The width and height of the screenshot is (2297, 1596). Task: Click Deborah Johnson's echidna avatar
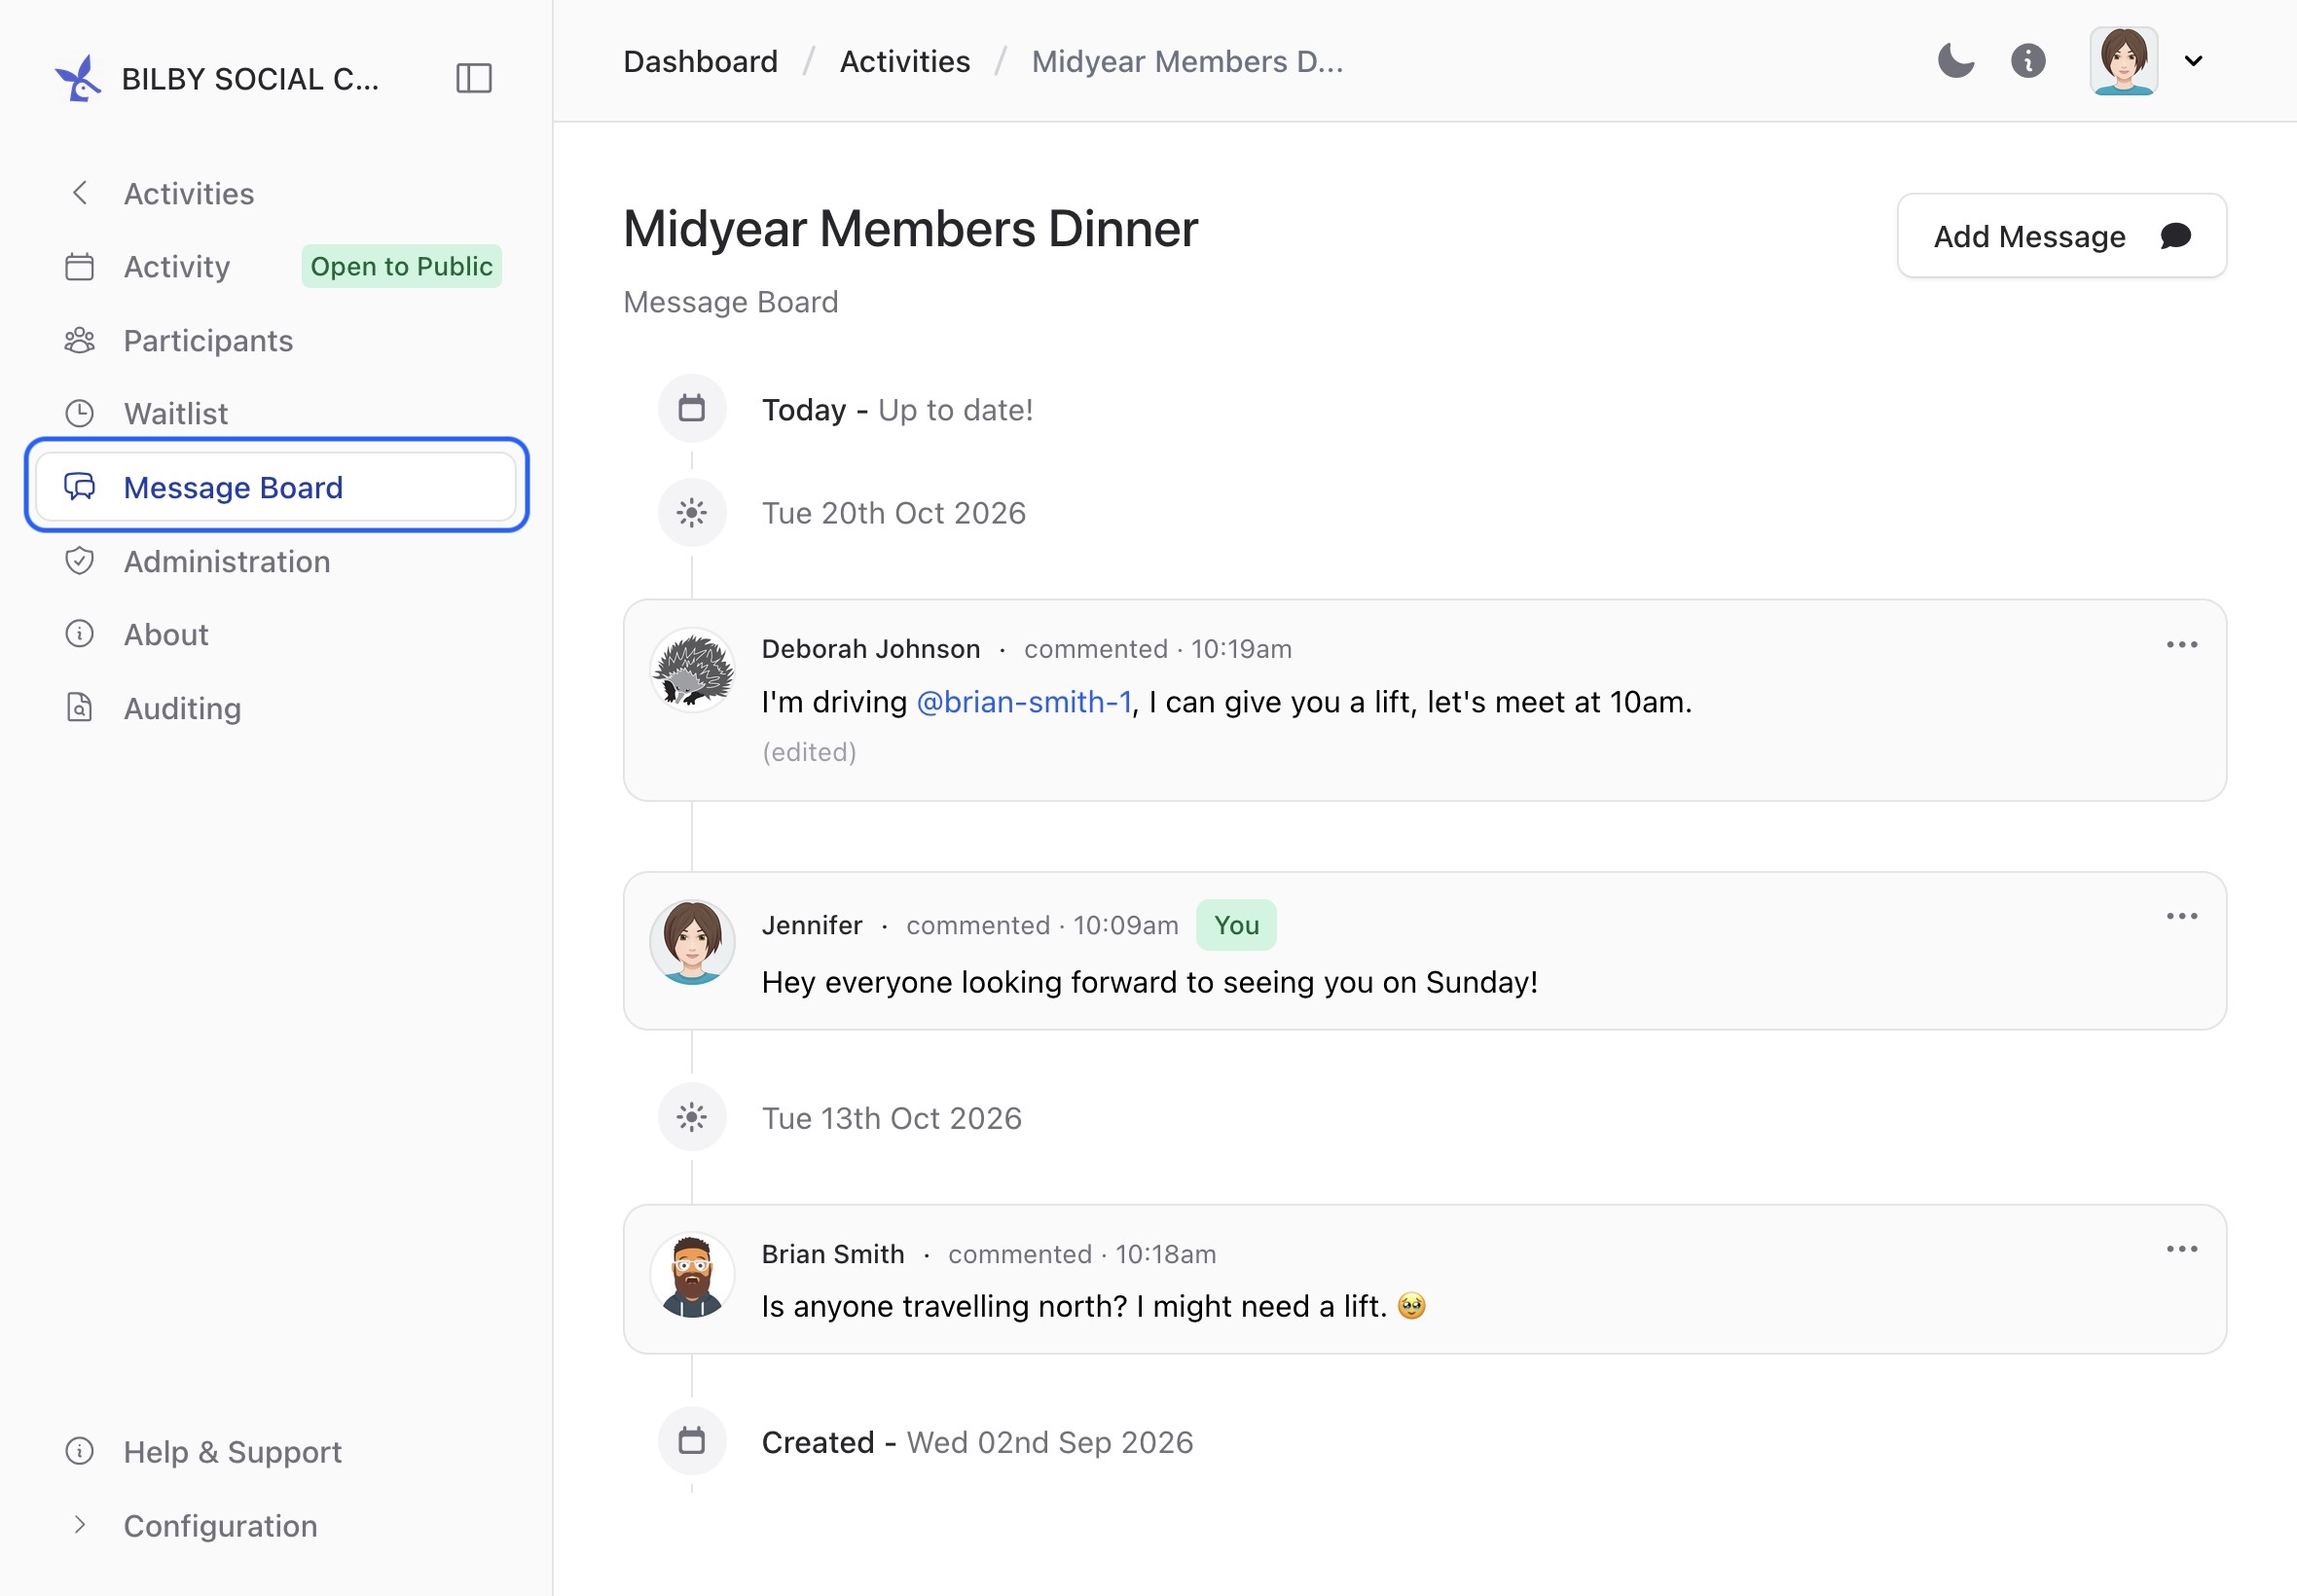[692, 670]
